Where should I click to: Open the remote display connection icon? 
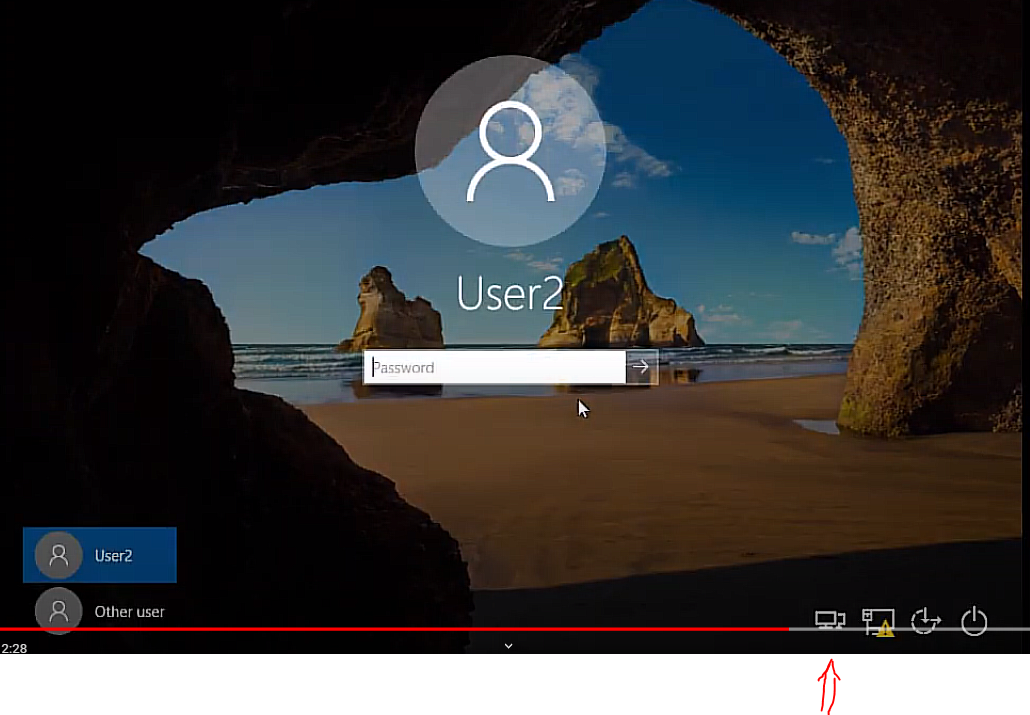[830, 620]
